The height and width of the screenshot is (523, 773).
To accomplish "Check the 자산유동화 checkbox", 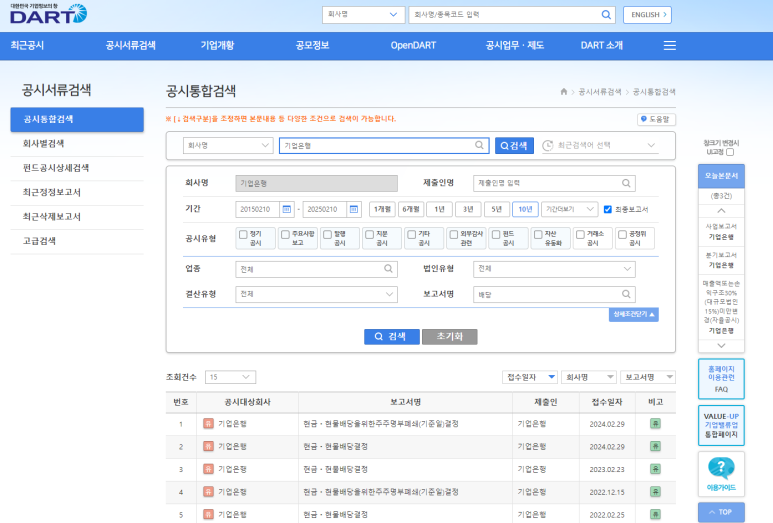I will [538, 235].
